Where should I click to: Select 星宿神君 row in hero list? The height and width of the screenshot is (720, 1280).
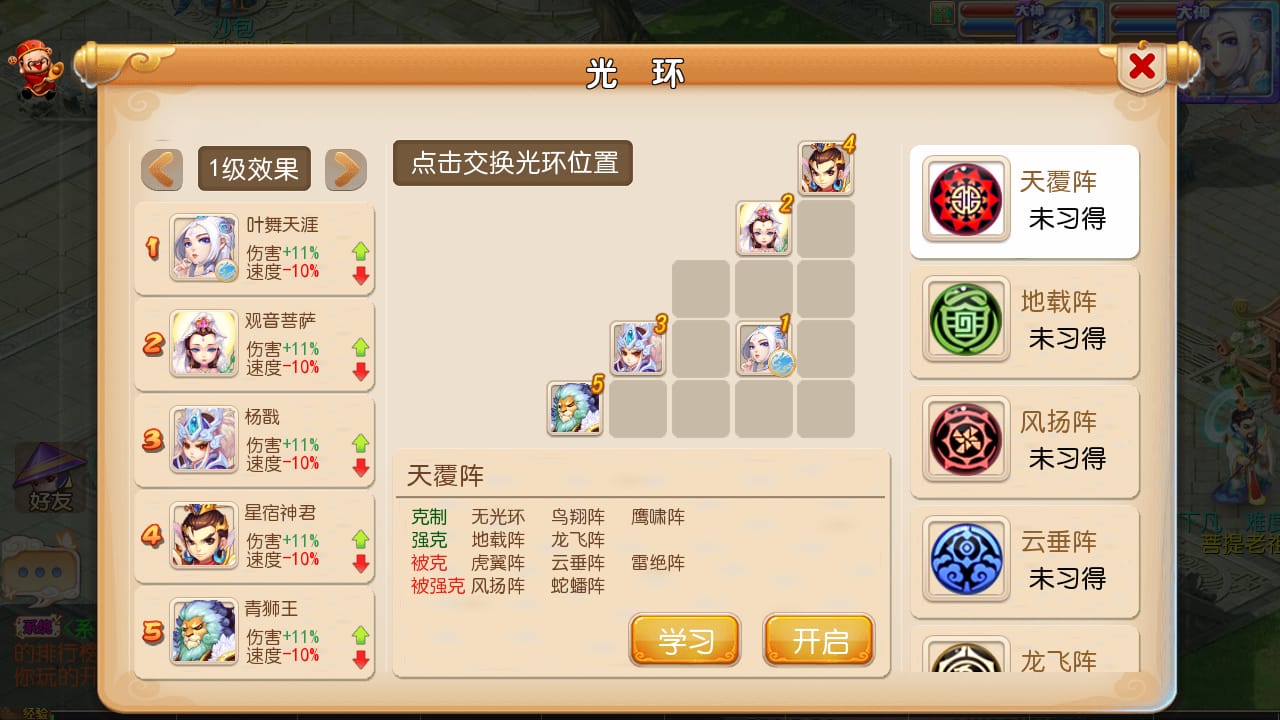(x=254, y=537)
